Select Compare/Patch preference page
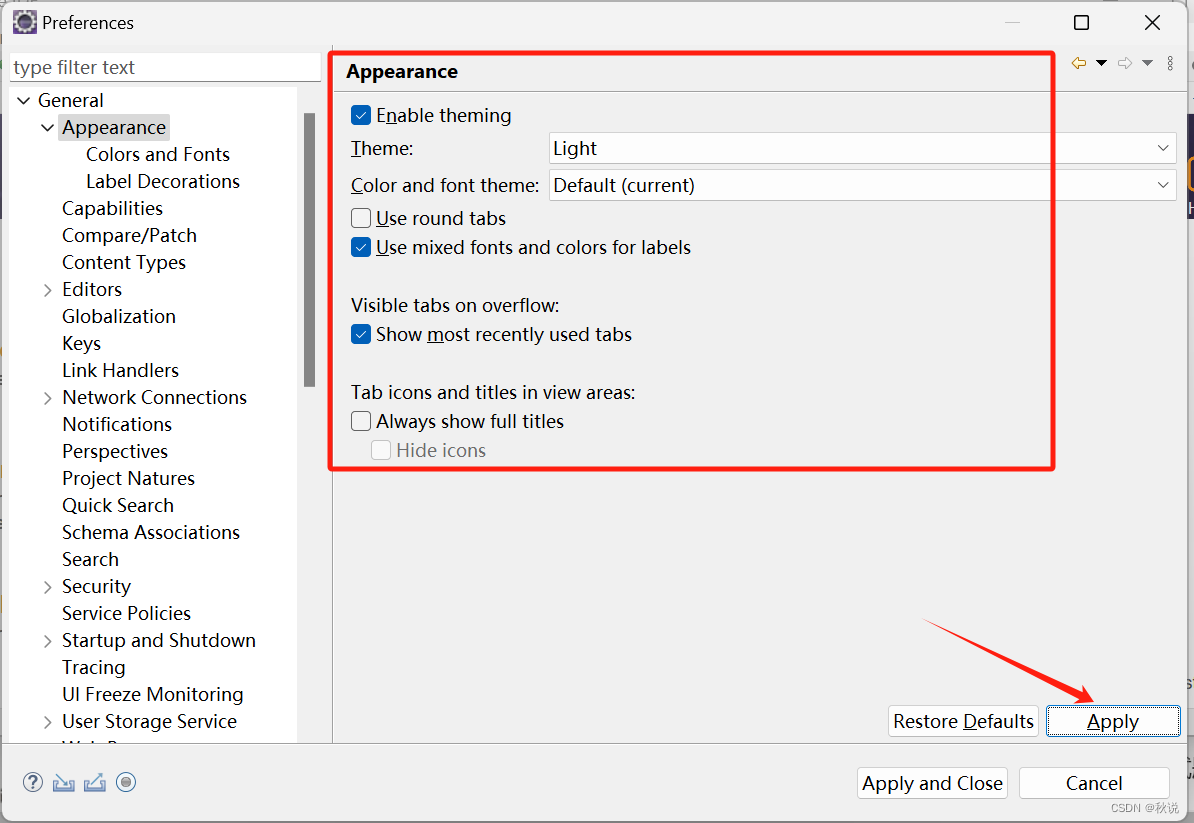The height and width of the screenshot is (823, 1194). 129,235
